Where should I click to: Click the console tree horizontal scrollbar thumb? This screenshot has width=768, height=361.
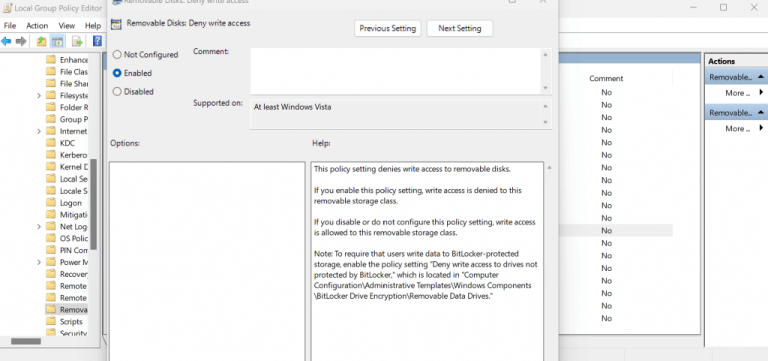(x=26, y=341)
